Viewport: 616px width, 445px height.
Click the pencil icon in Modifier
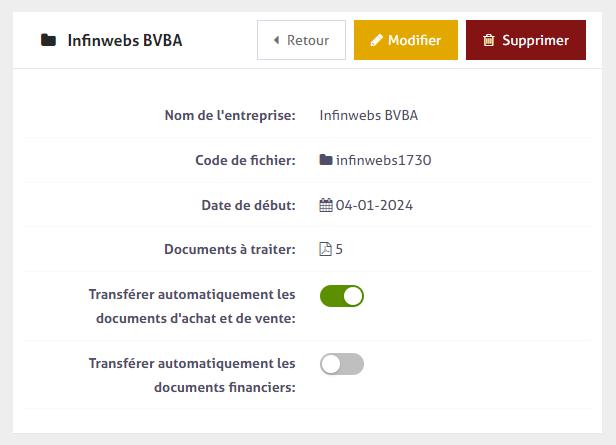[x=376, y=41]
